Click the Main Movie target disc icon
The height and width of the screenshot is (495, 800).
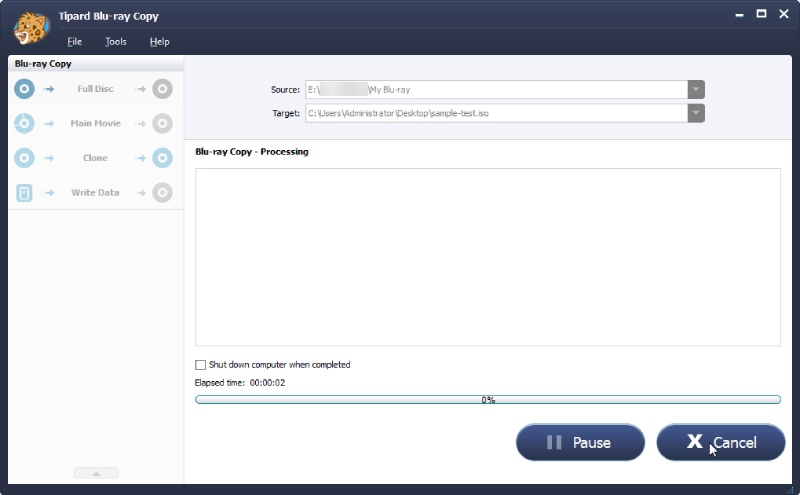(x=162, y=123)
